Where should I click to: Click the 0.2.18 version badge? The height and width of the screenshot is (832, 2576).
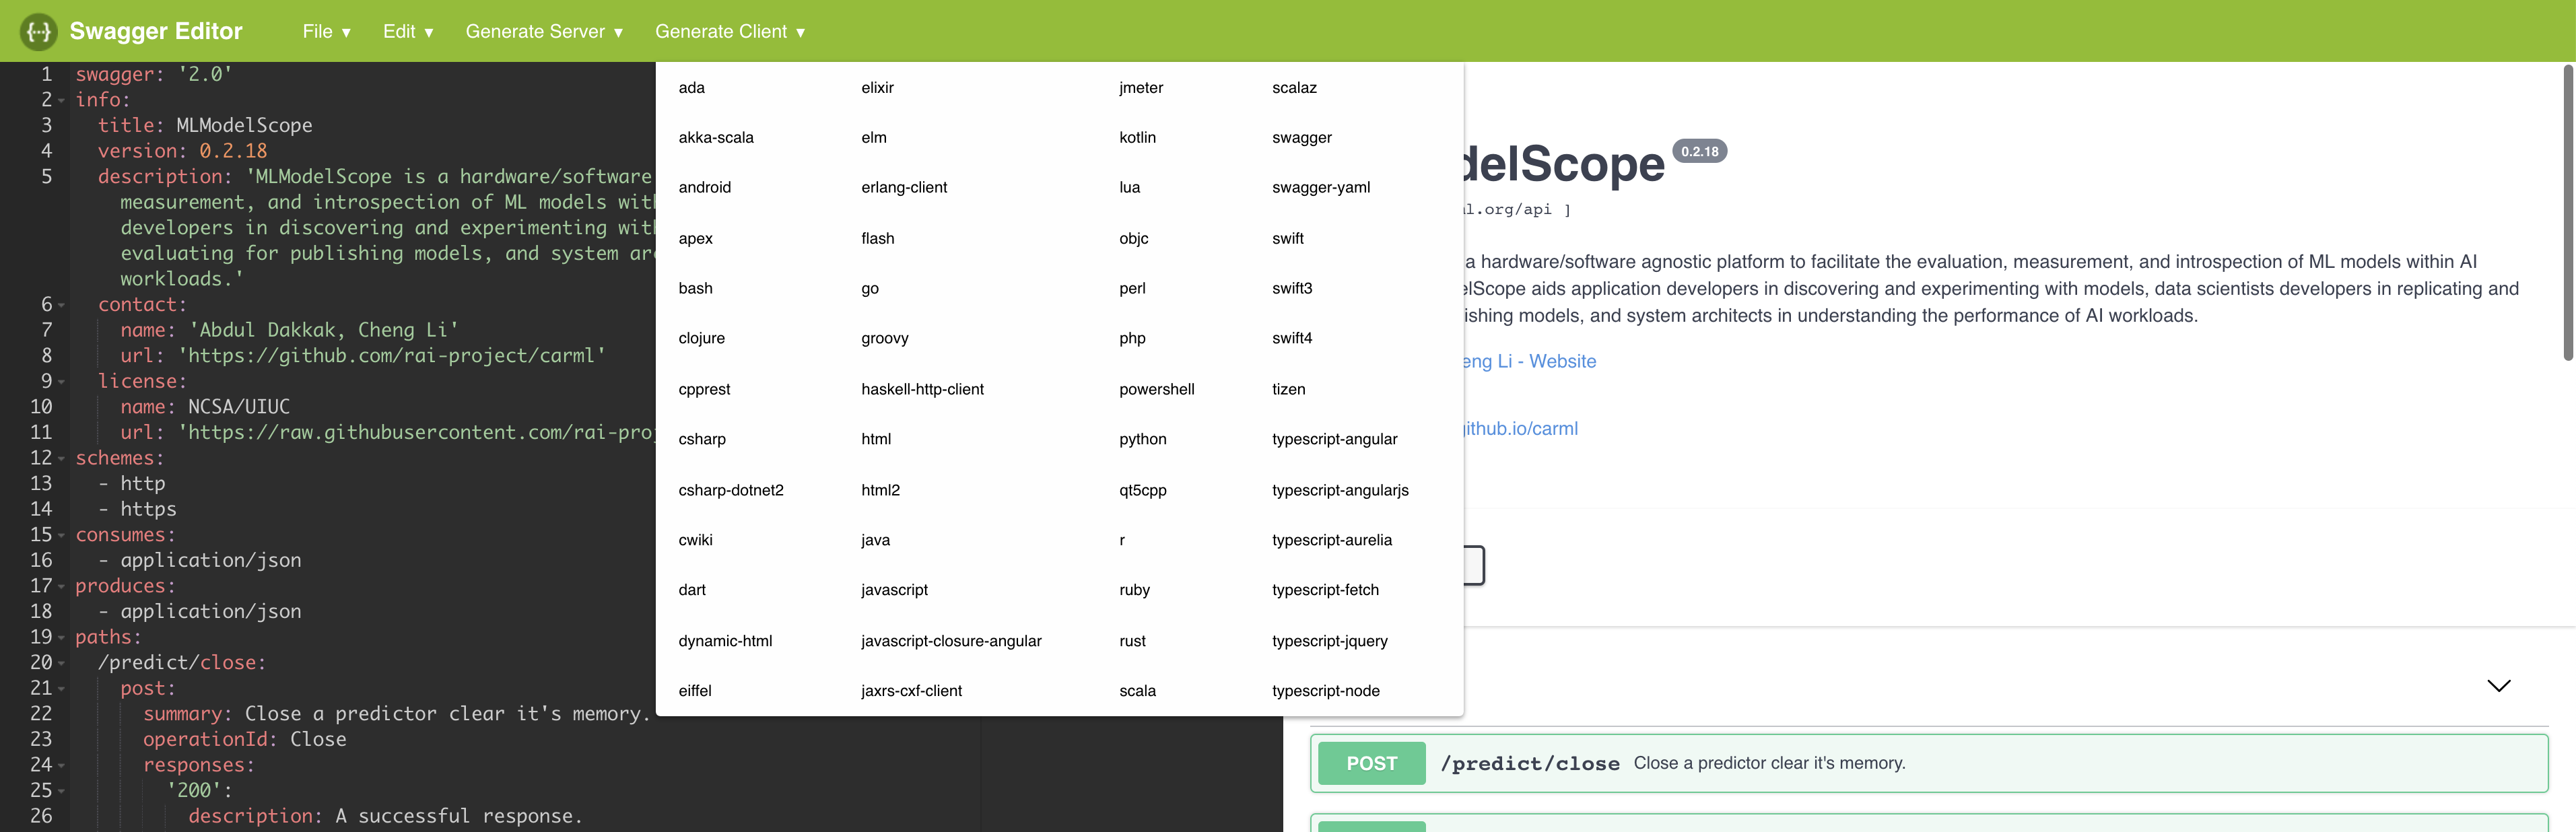pyautogui.click(x=1699, y=152)
